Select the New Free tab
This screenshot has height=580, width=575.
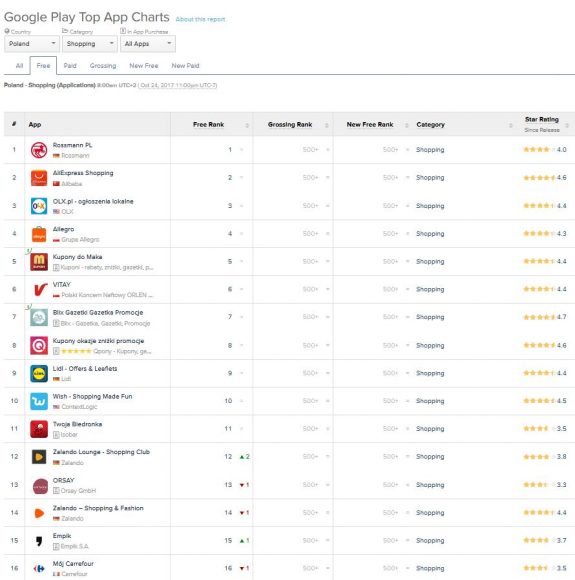point(144,65)
